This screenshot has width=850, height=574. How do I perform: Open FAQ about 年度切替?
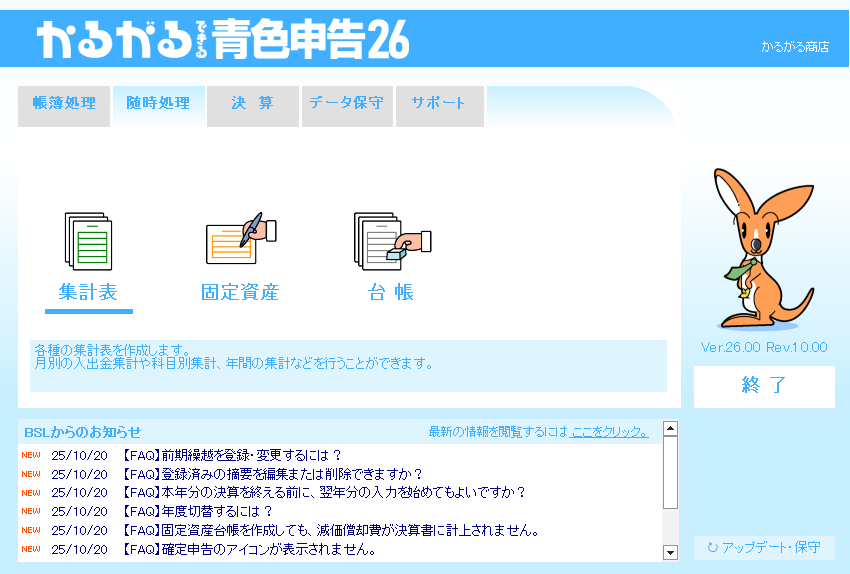point(197,511)
